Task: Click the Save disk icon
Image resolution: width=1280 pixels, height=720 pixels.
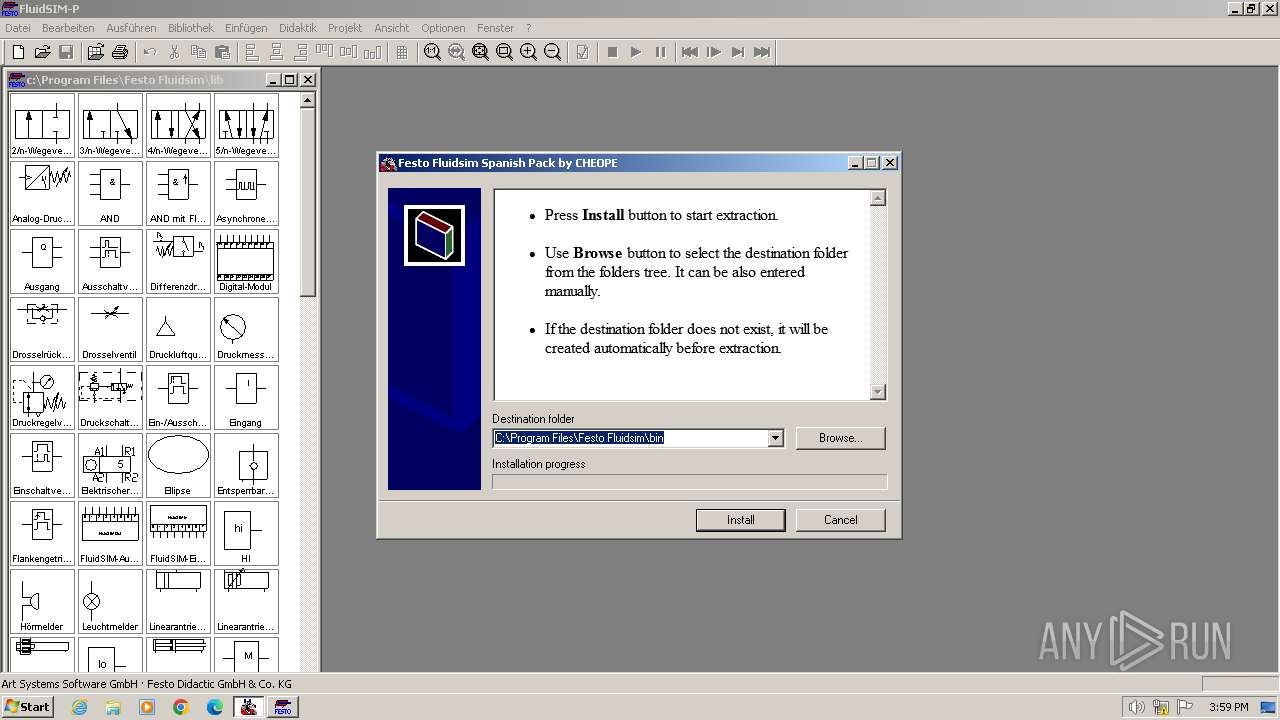Action: coord(66,52)
